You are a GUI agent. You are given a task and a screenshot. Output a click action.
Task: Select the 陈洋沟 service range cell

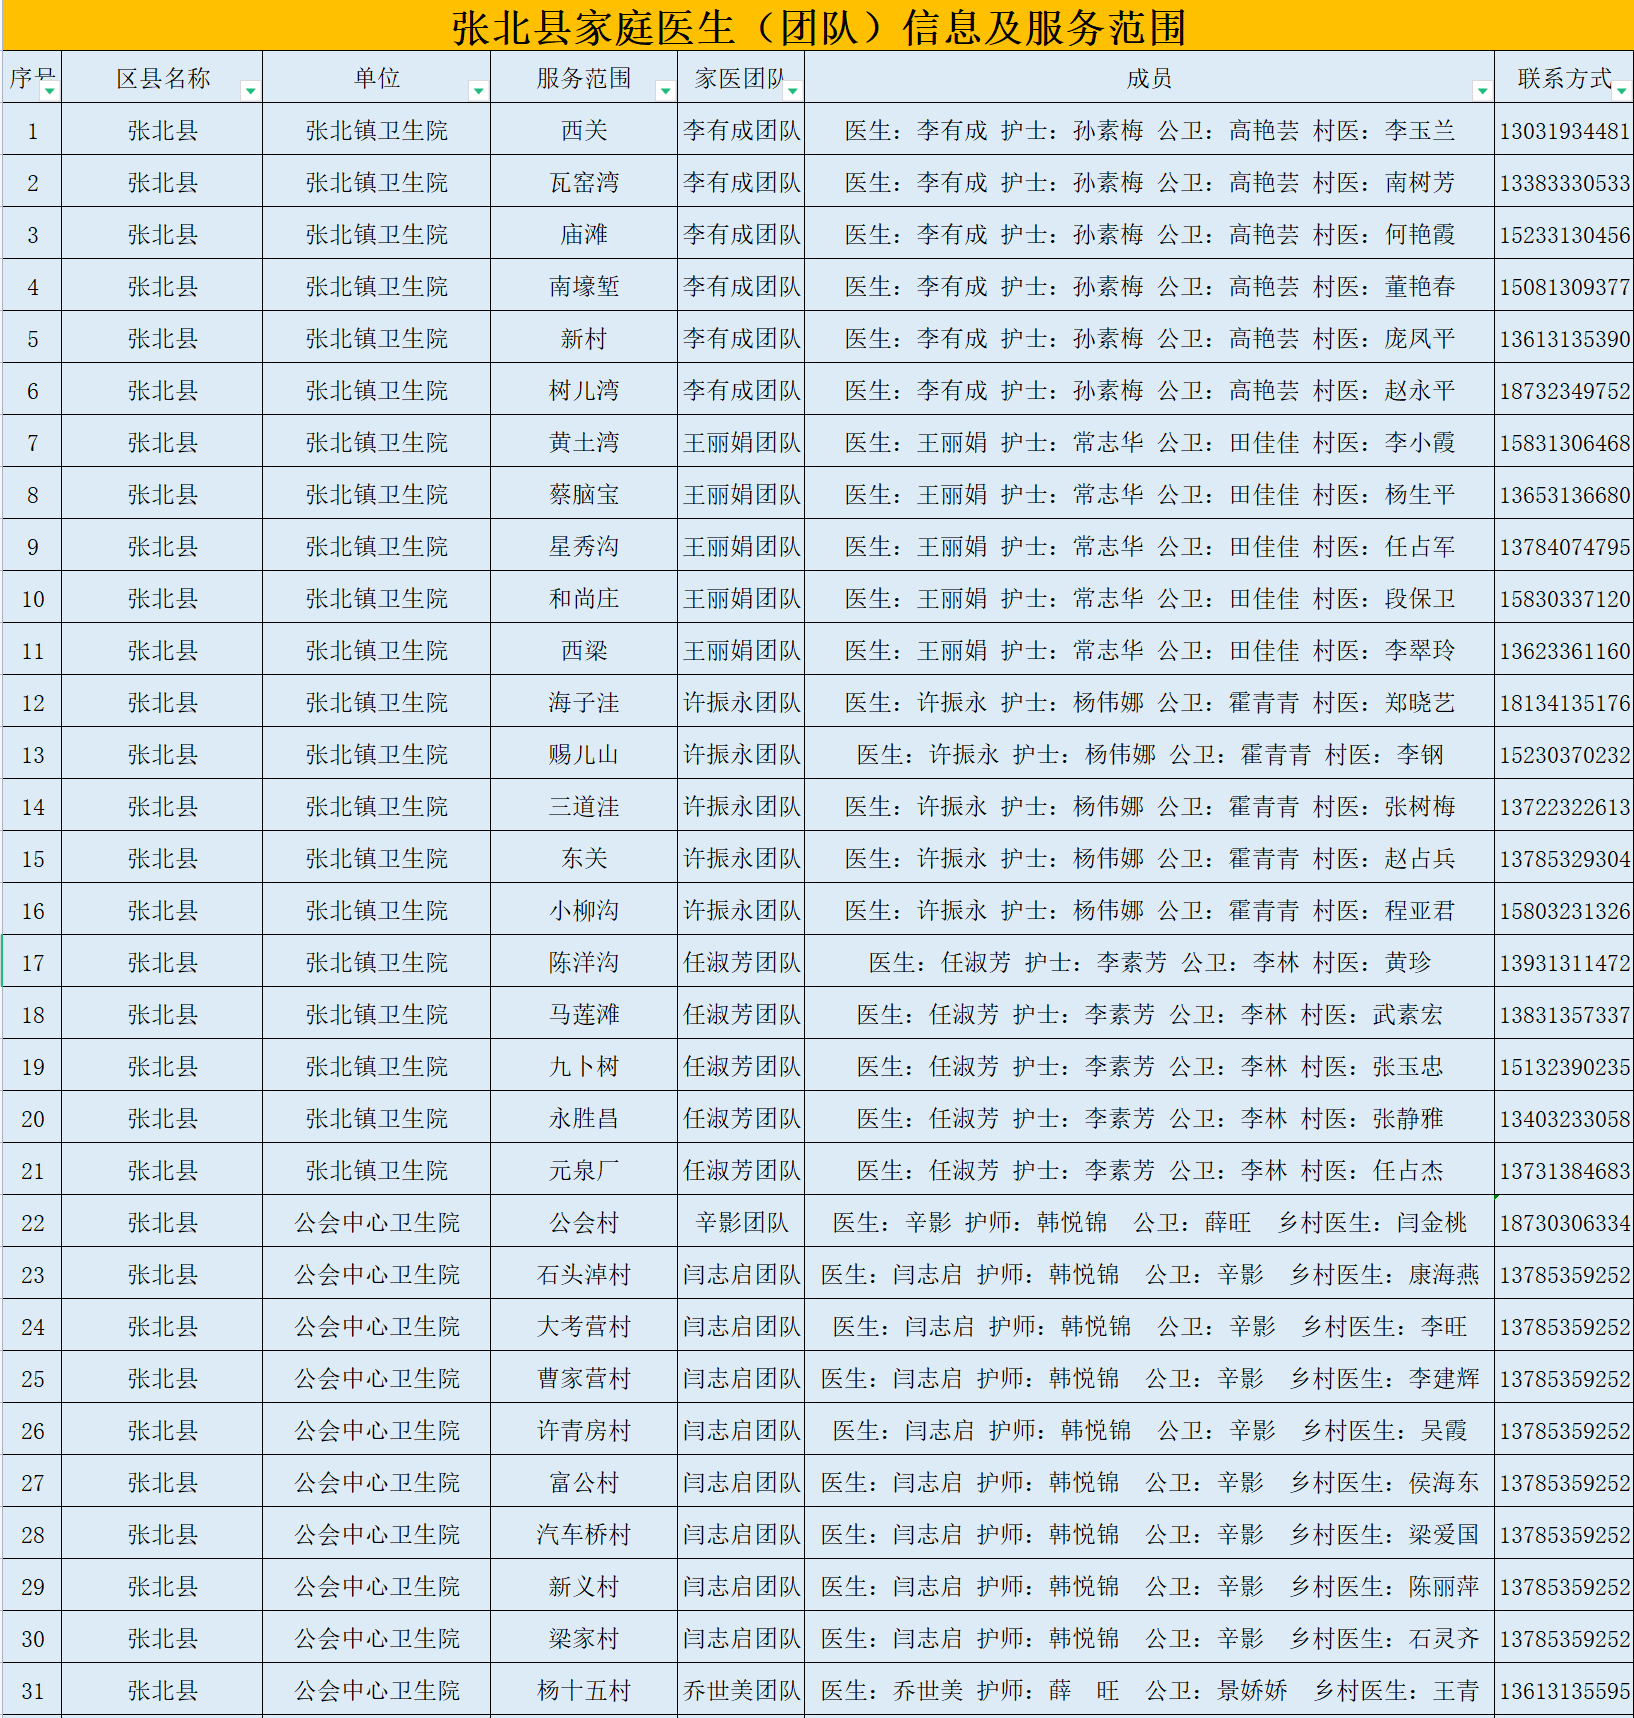[584, 963]
